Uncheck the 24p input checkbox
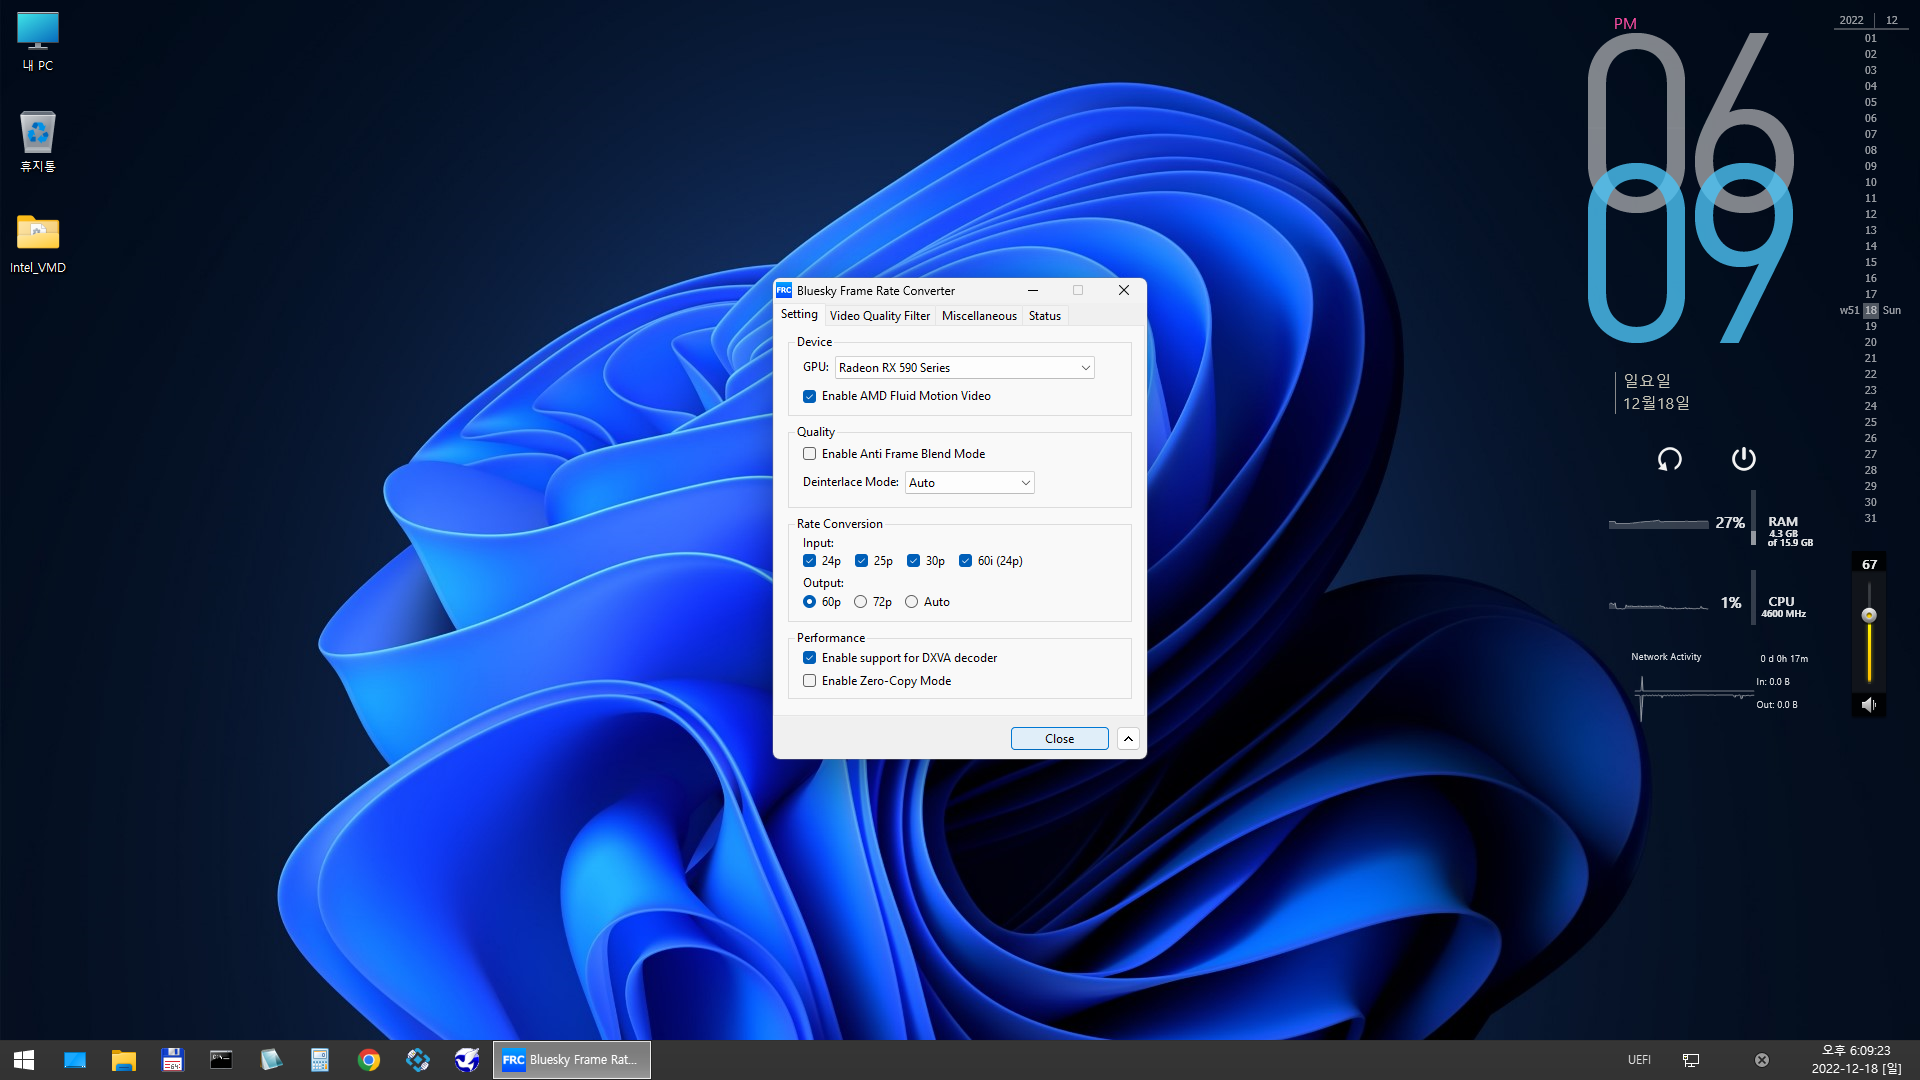Viewport: 1920px width, 1080px height. click(809, 561)
